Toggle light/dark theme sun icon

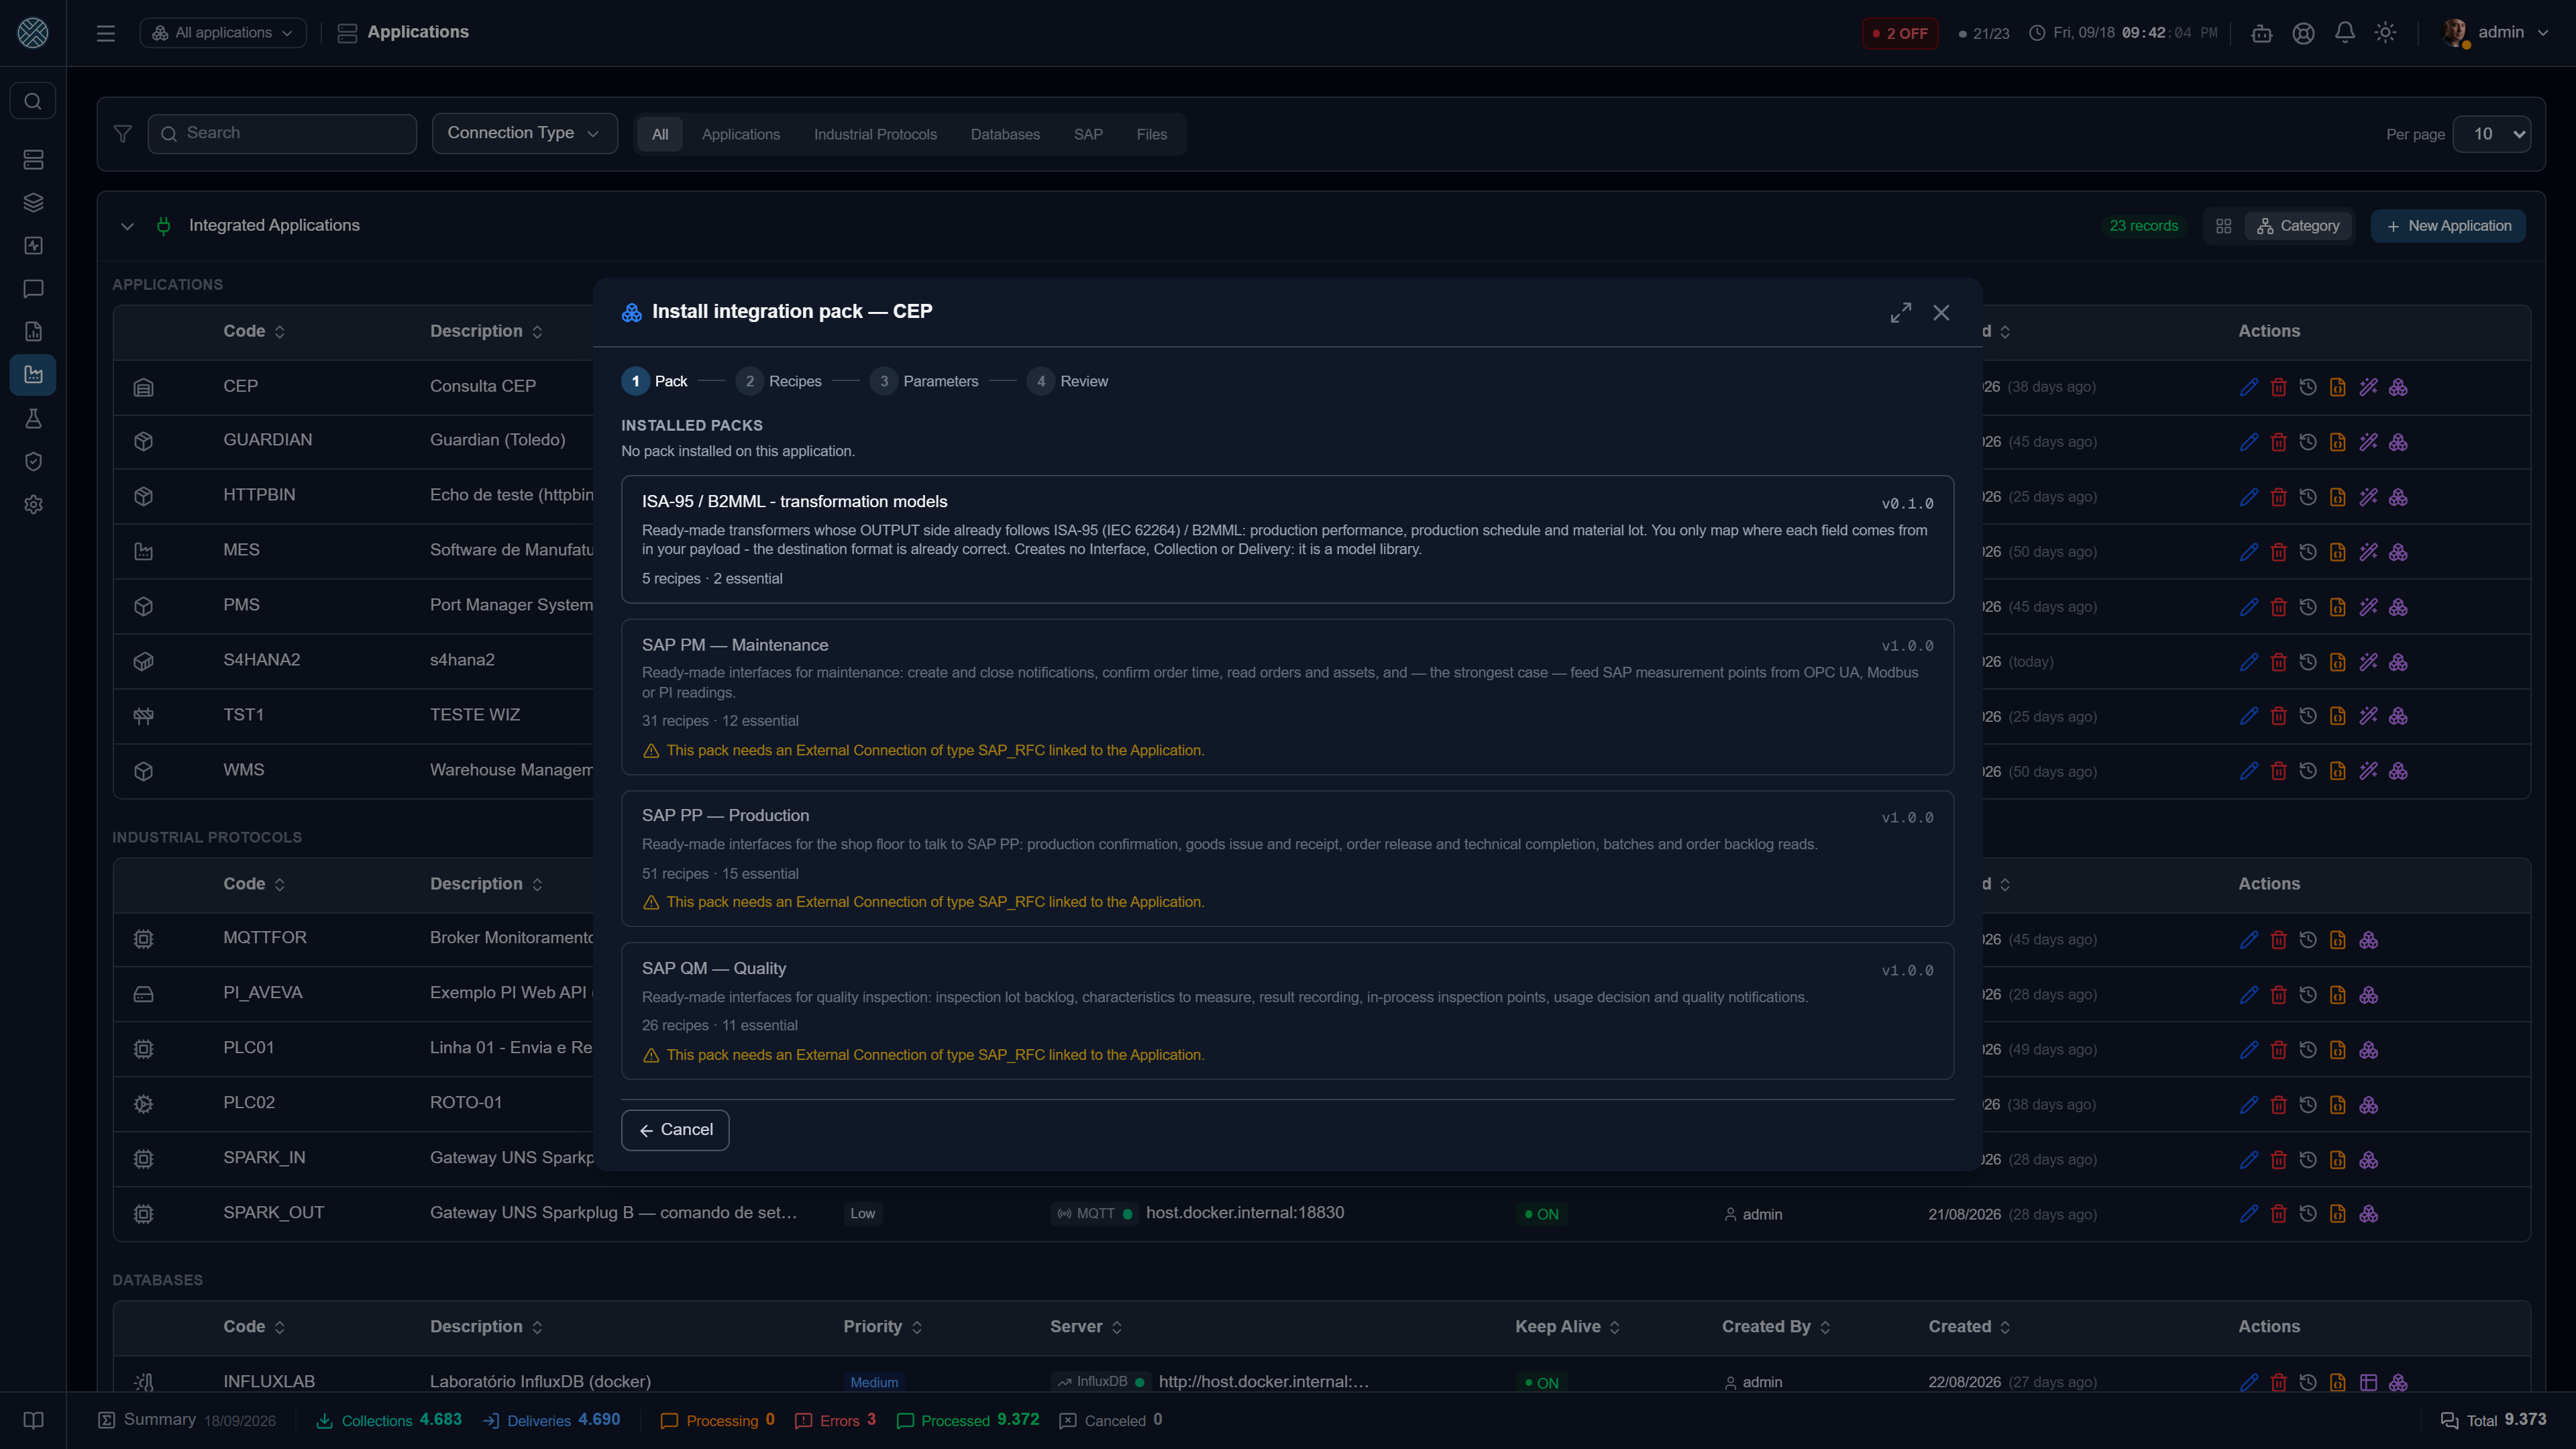coord(2385,33)
